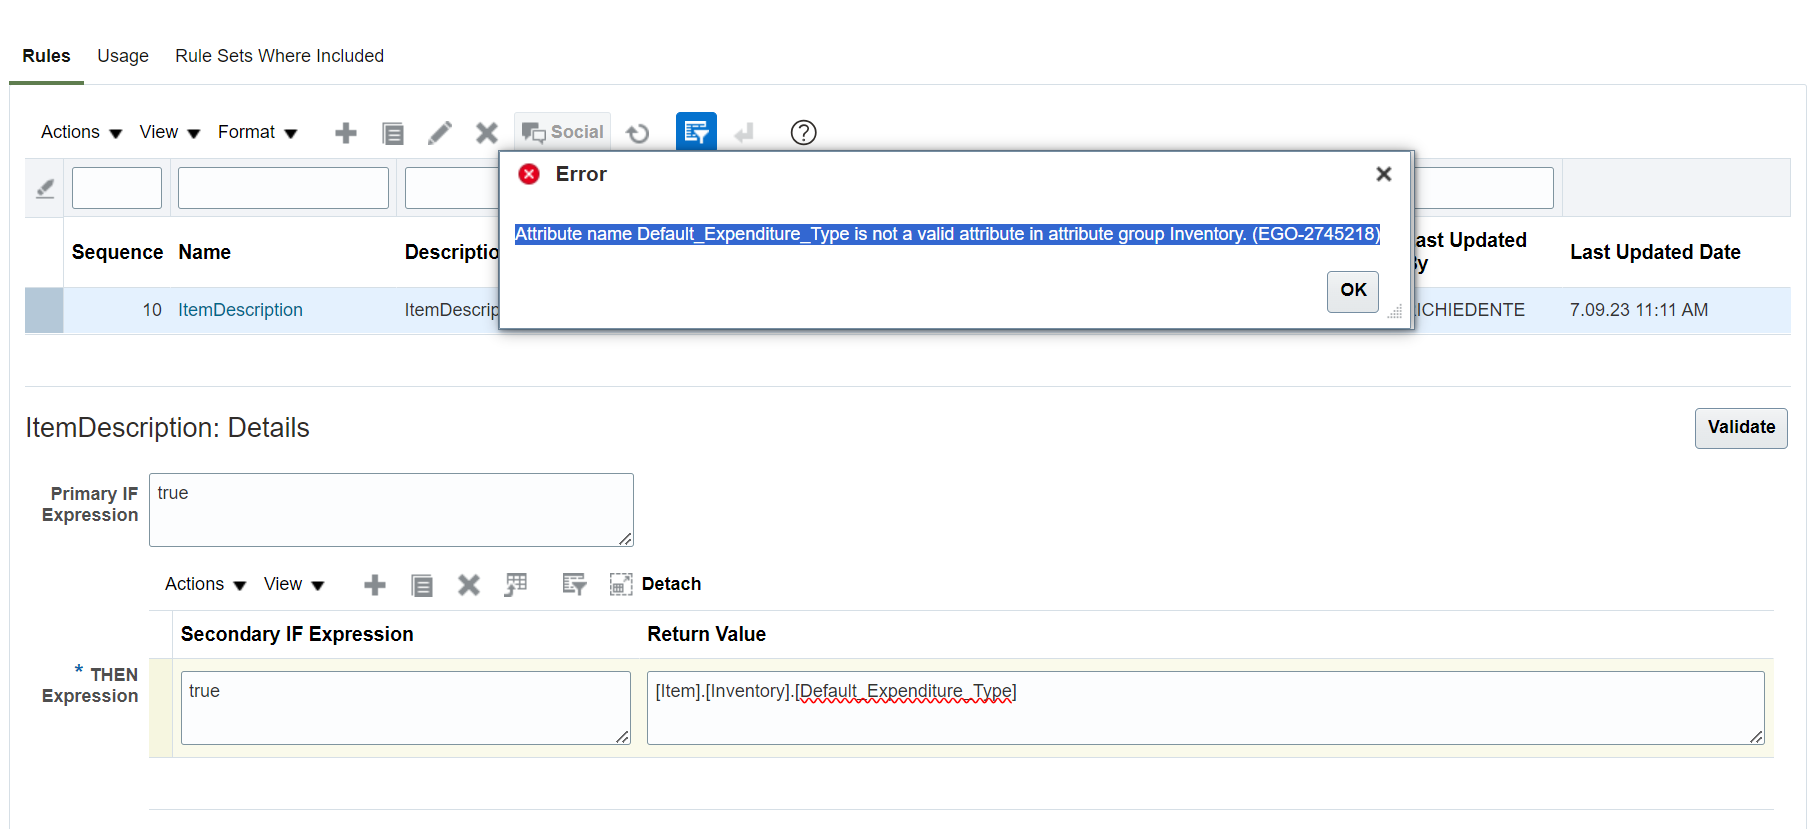Viewport: 1816px width, 829px height.
Task: Open the View menu above Secondary IF Expression
Action: 294,584
